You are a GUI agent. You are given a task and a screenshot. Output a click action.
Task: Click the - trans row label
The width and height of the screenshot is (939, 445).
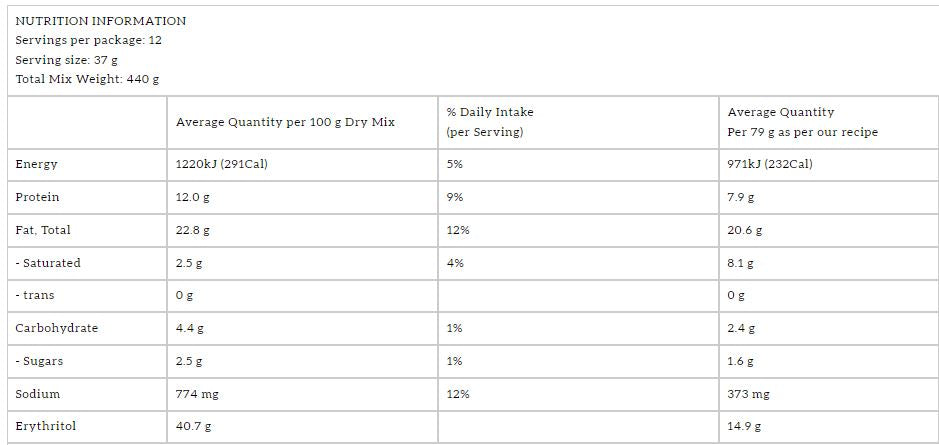click(37, 296)
